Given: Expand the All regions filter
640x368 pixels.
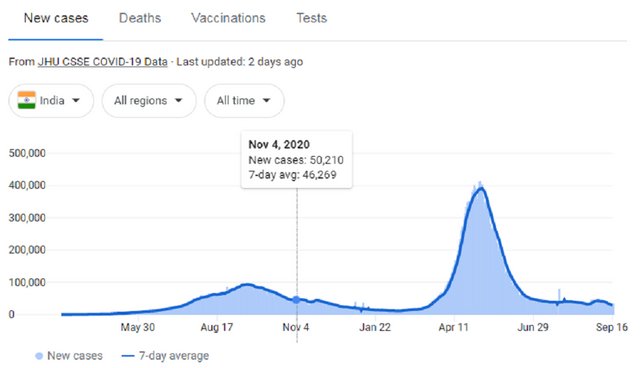Looking at the screenshot, I should 149,101.
